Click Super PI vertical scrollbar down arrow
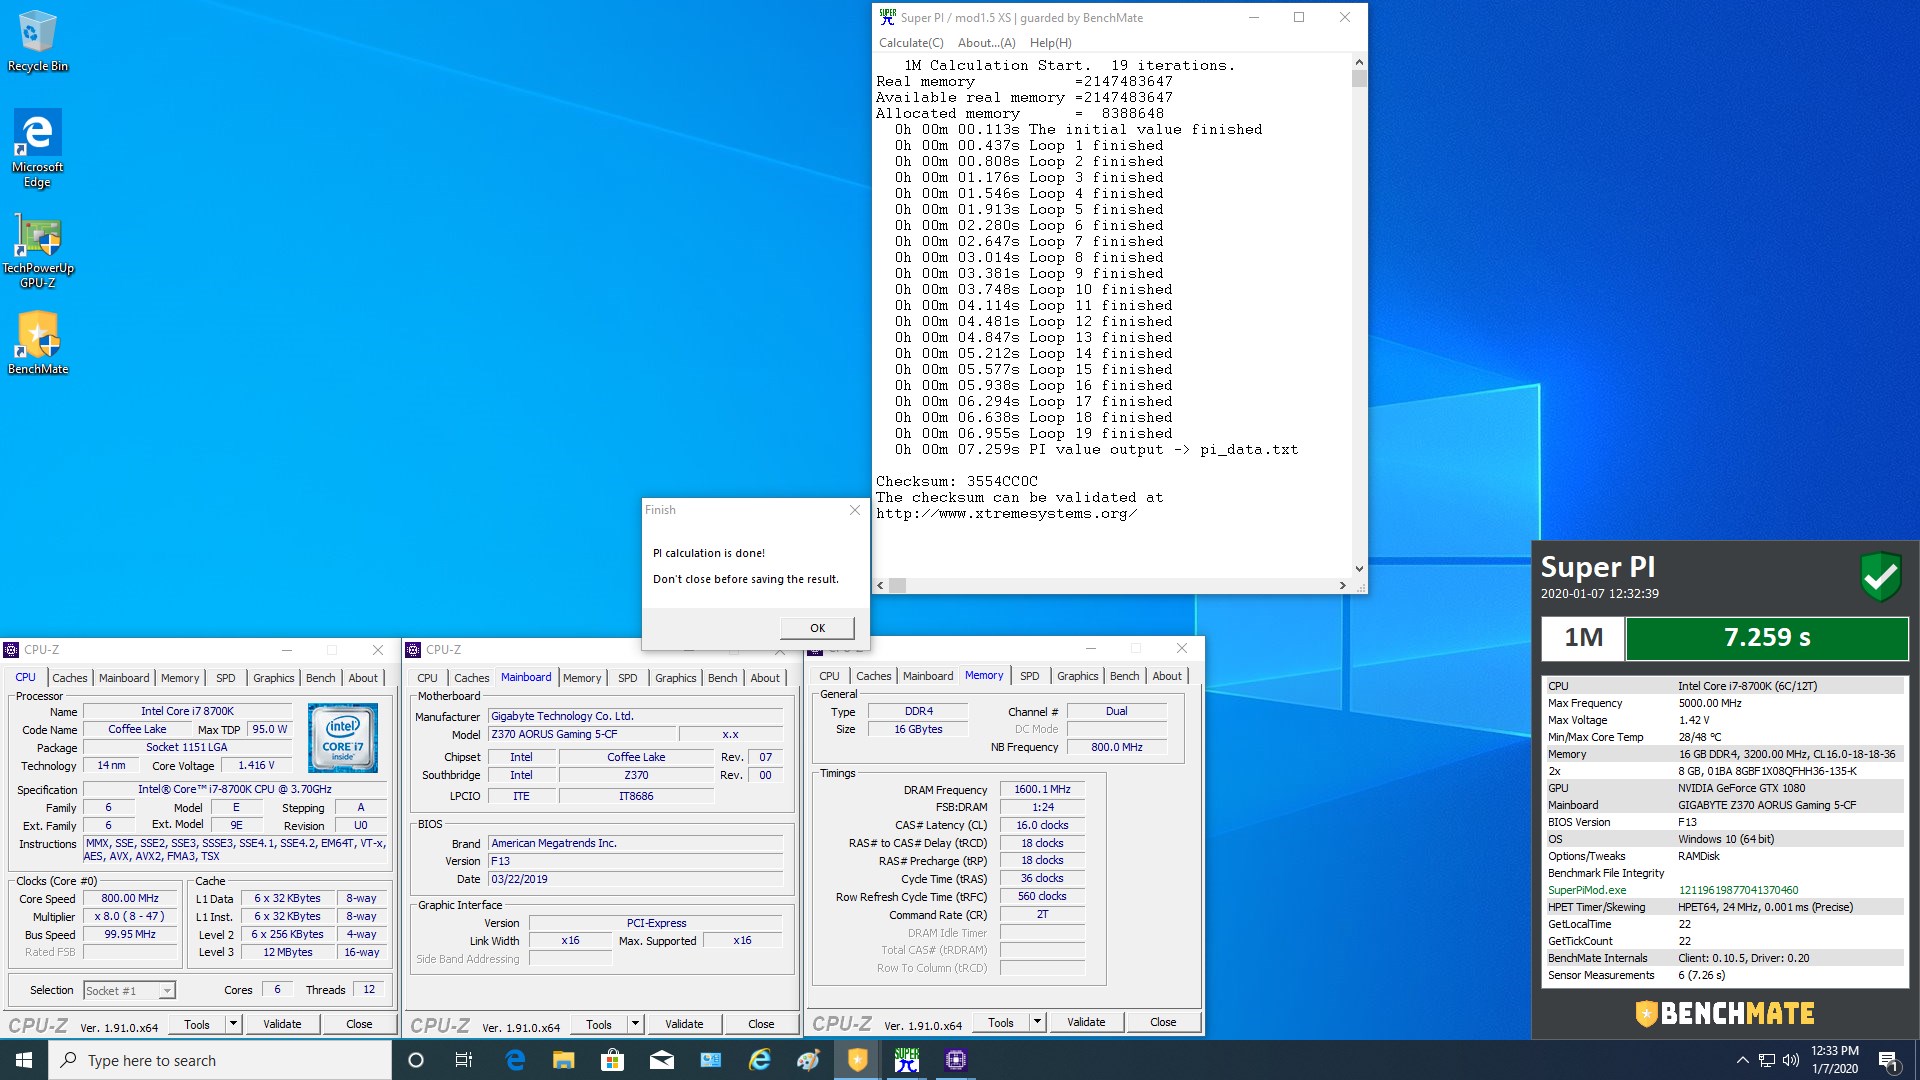Viewport: 1920px width, 1080px height. click(1359, 569)
